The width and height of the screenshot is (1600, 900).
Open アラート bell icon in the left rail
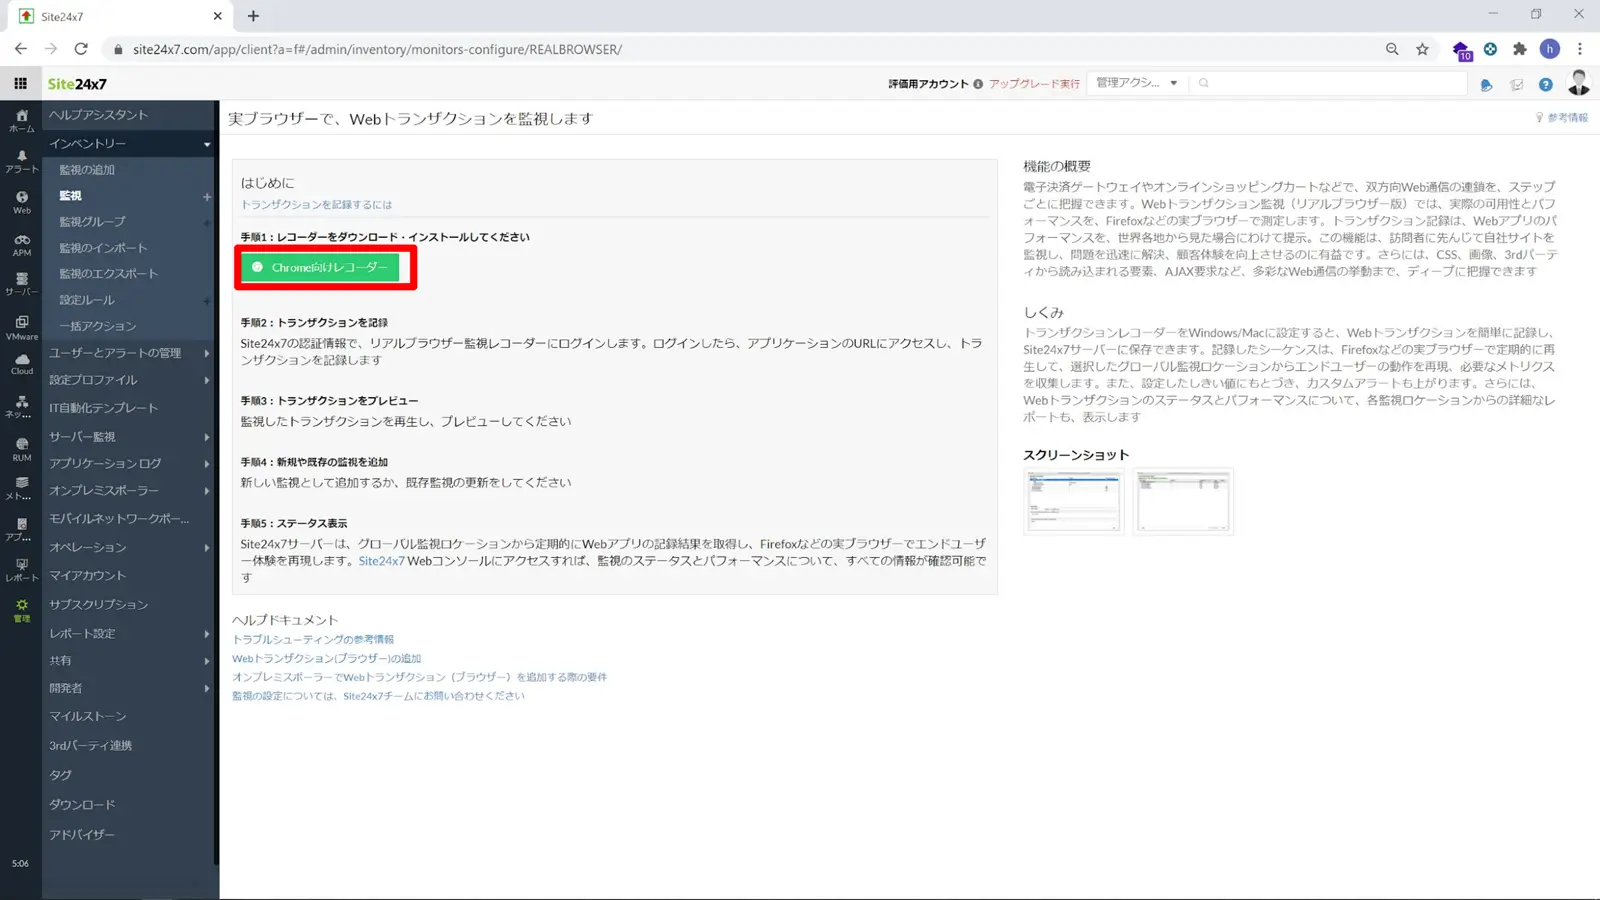click(x=21, y=162)
